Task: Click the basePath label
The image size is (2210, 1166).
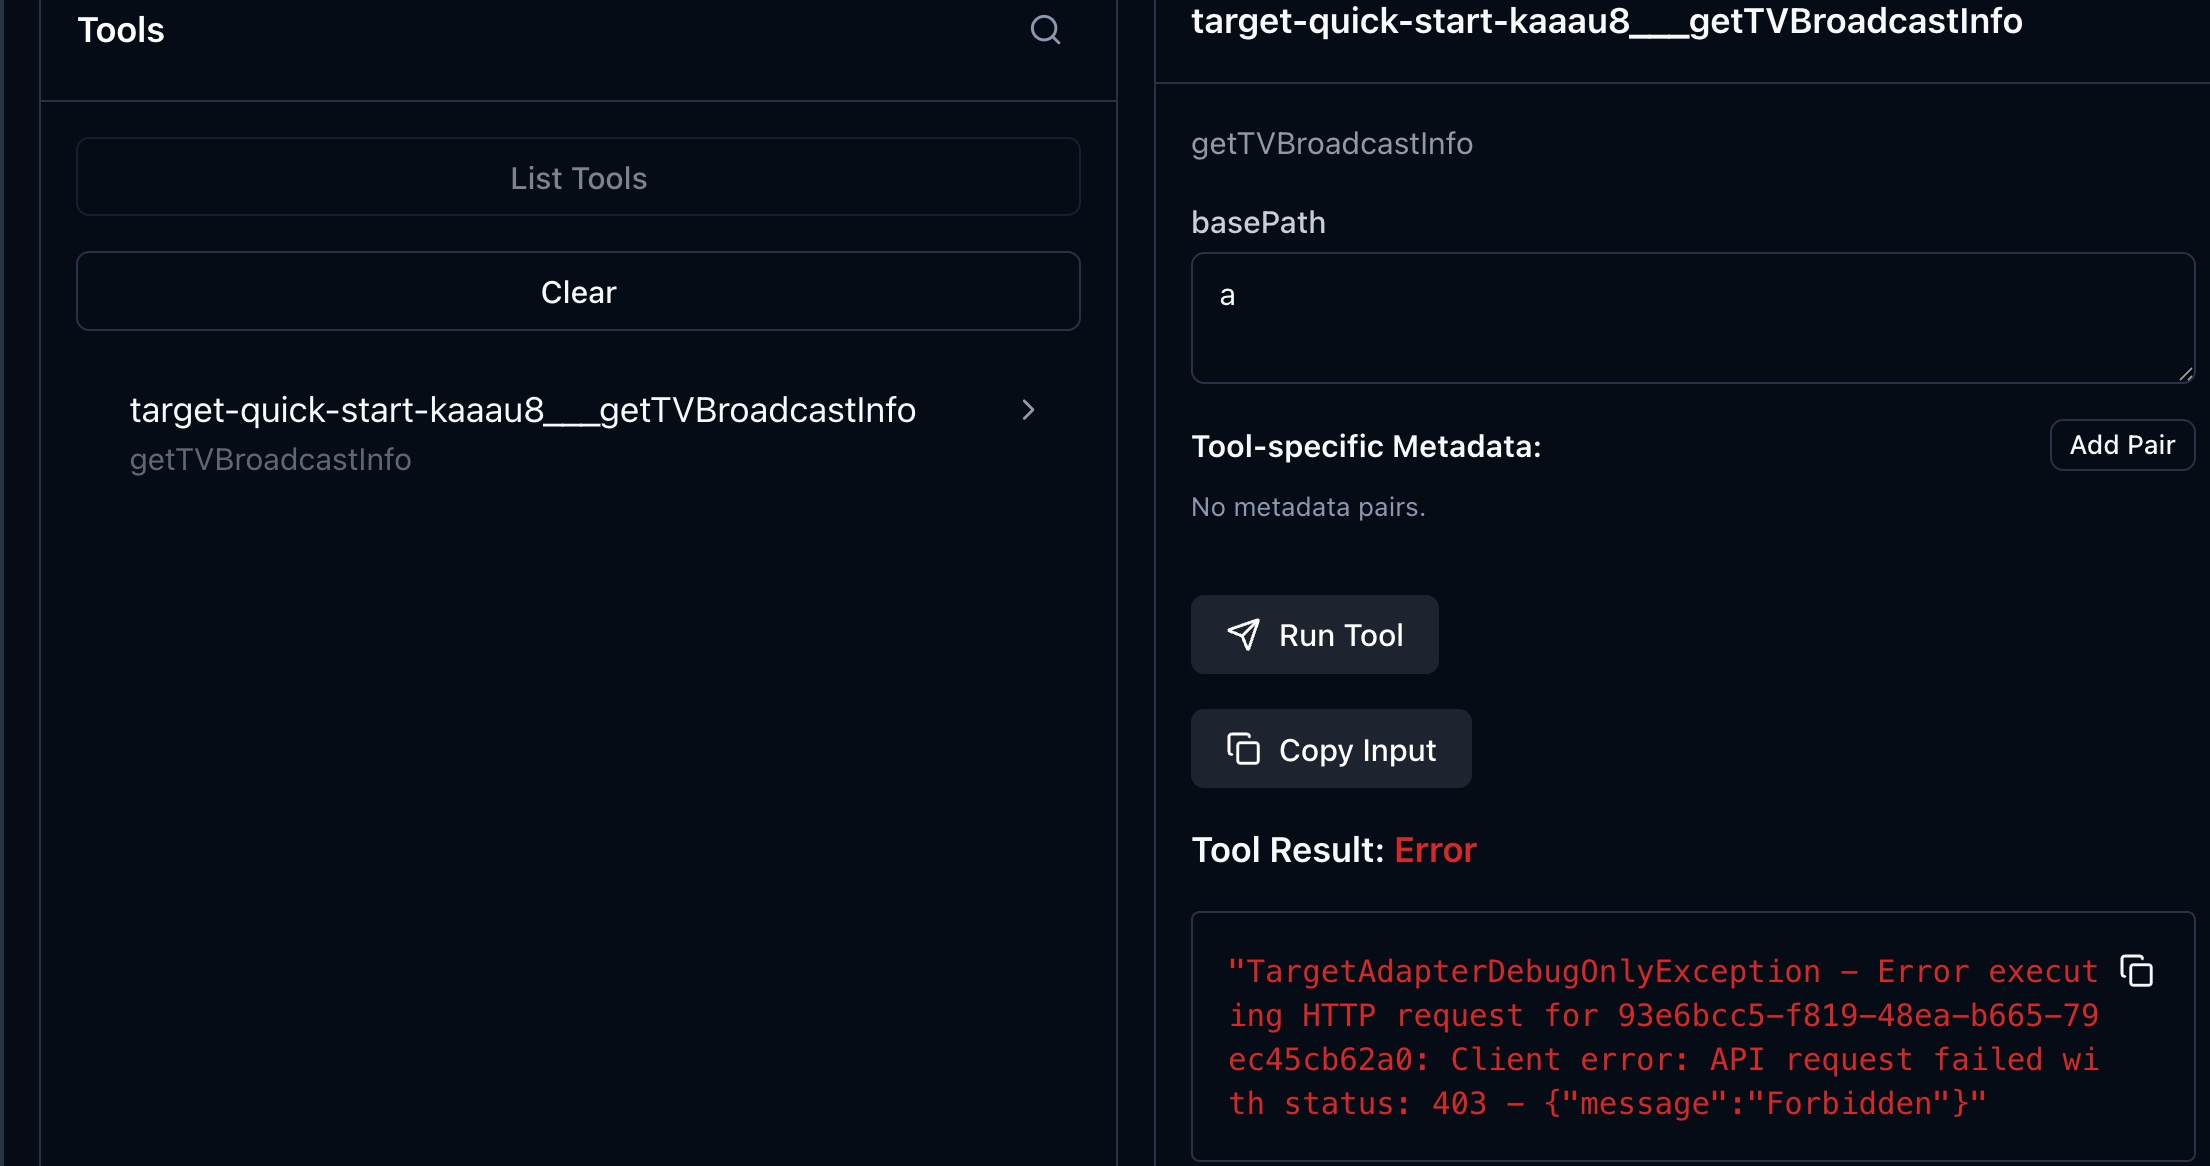Action: point(1258,222)
